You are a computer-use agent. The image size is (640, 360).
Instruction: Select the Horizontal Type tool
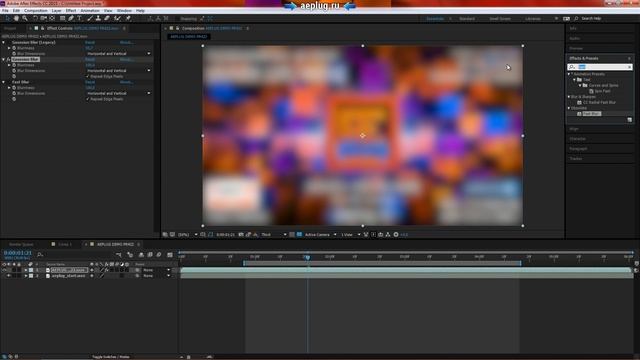click(80, 18)
